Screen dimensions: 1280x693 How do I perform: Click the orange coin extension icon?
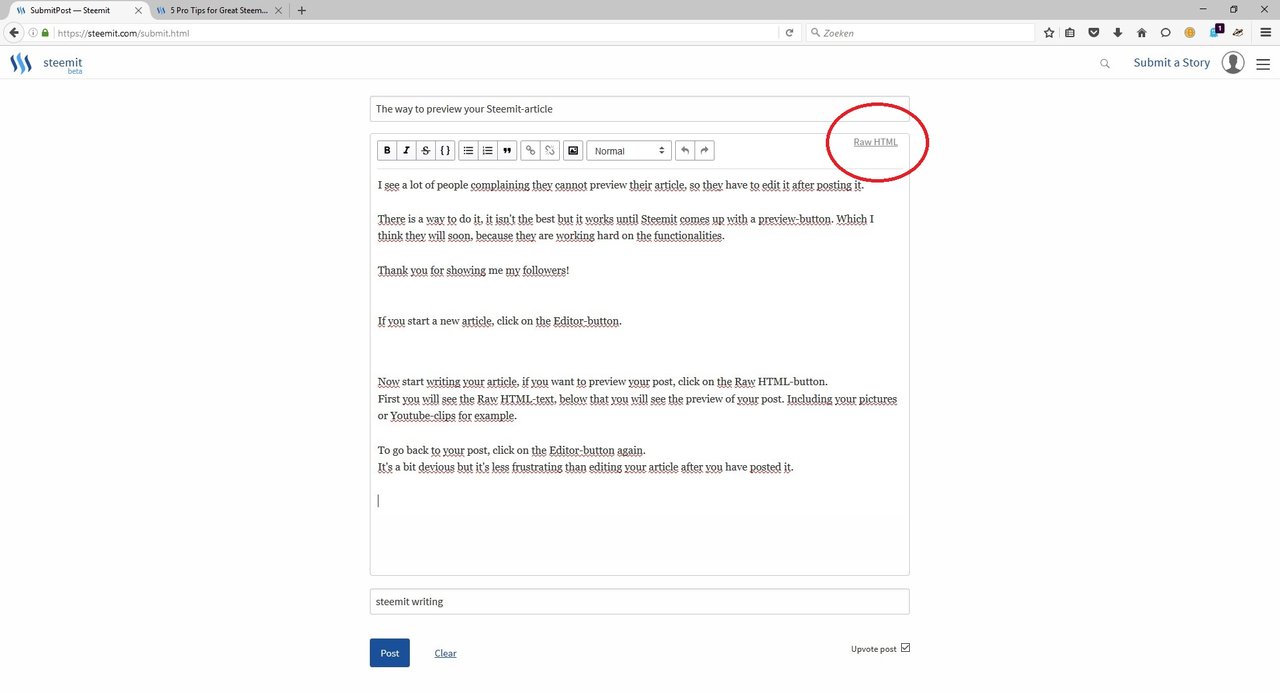1190,33
